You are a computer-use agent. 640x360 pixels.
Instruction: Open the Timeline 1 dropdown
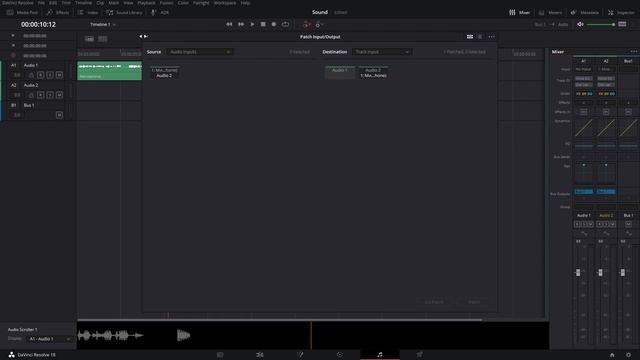[102, 24]
